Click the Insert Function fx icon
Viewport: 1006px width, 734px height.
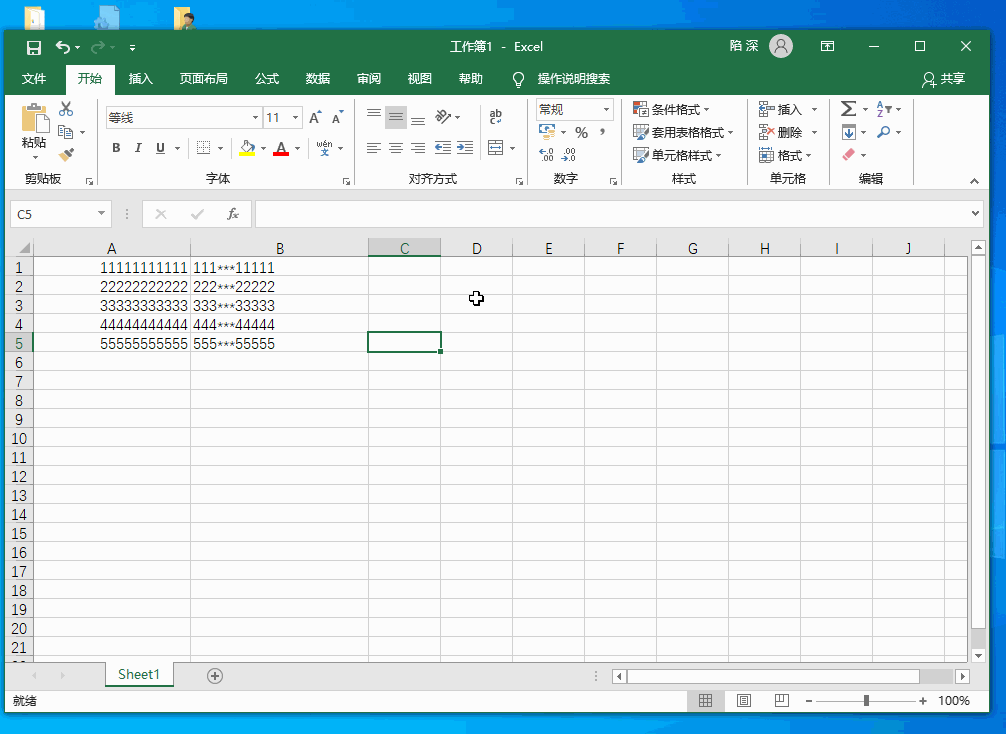pos(232,214)
